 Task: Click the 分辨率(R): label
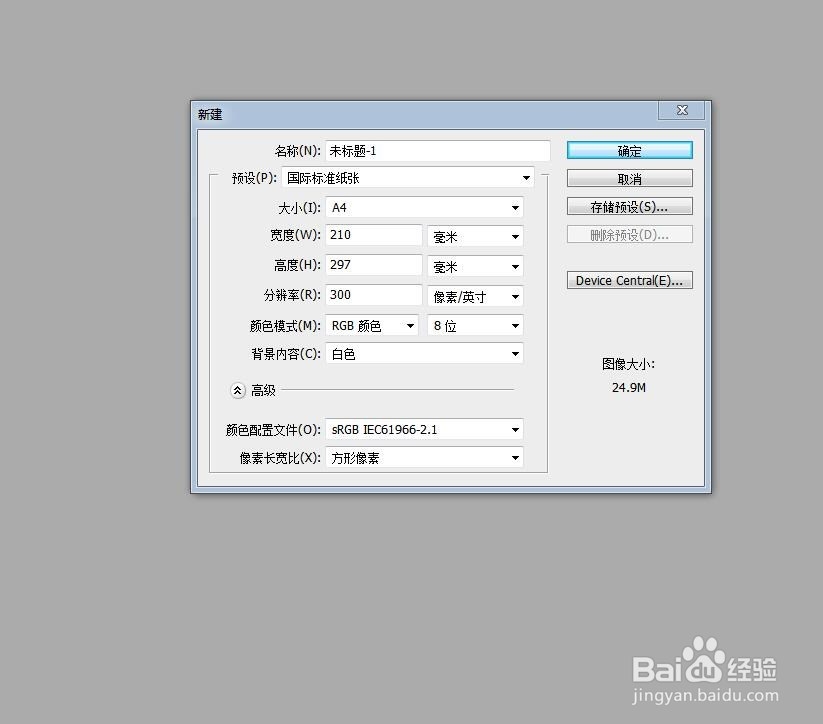point(292,295)
